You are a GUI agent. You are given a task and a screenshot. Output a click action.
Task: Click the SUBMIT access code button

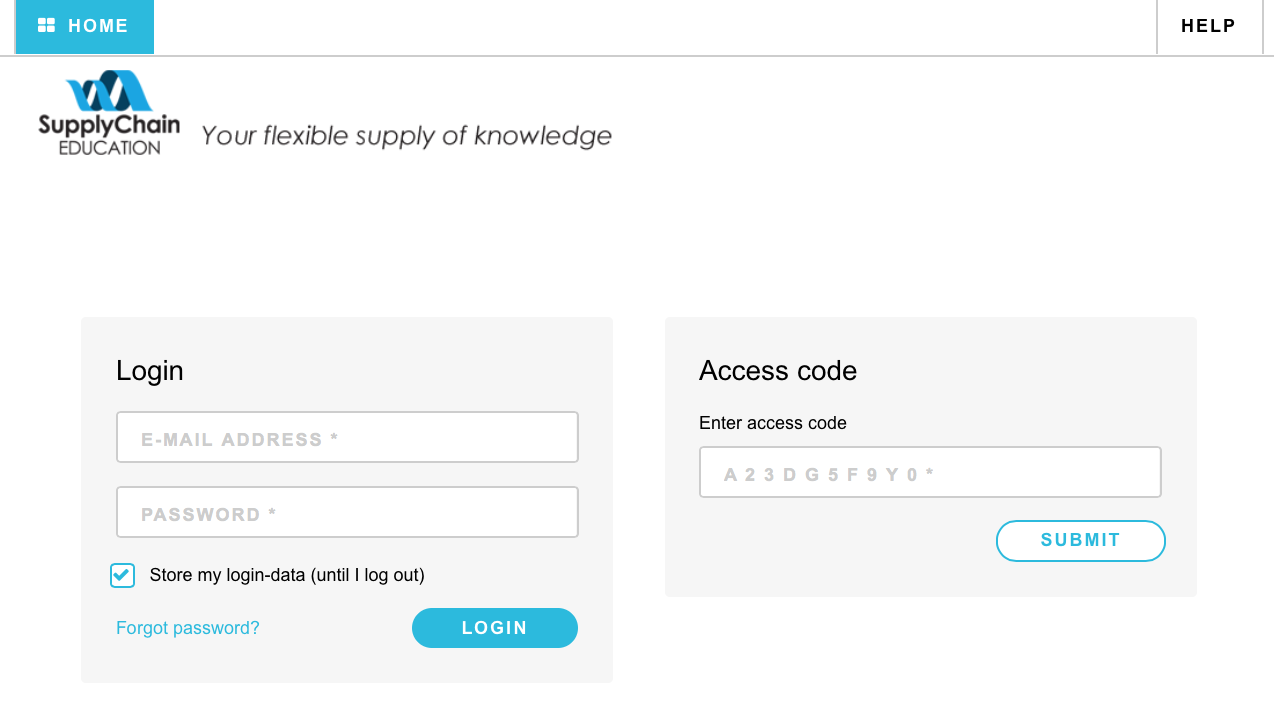click(x=1081, y=541)
